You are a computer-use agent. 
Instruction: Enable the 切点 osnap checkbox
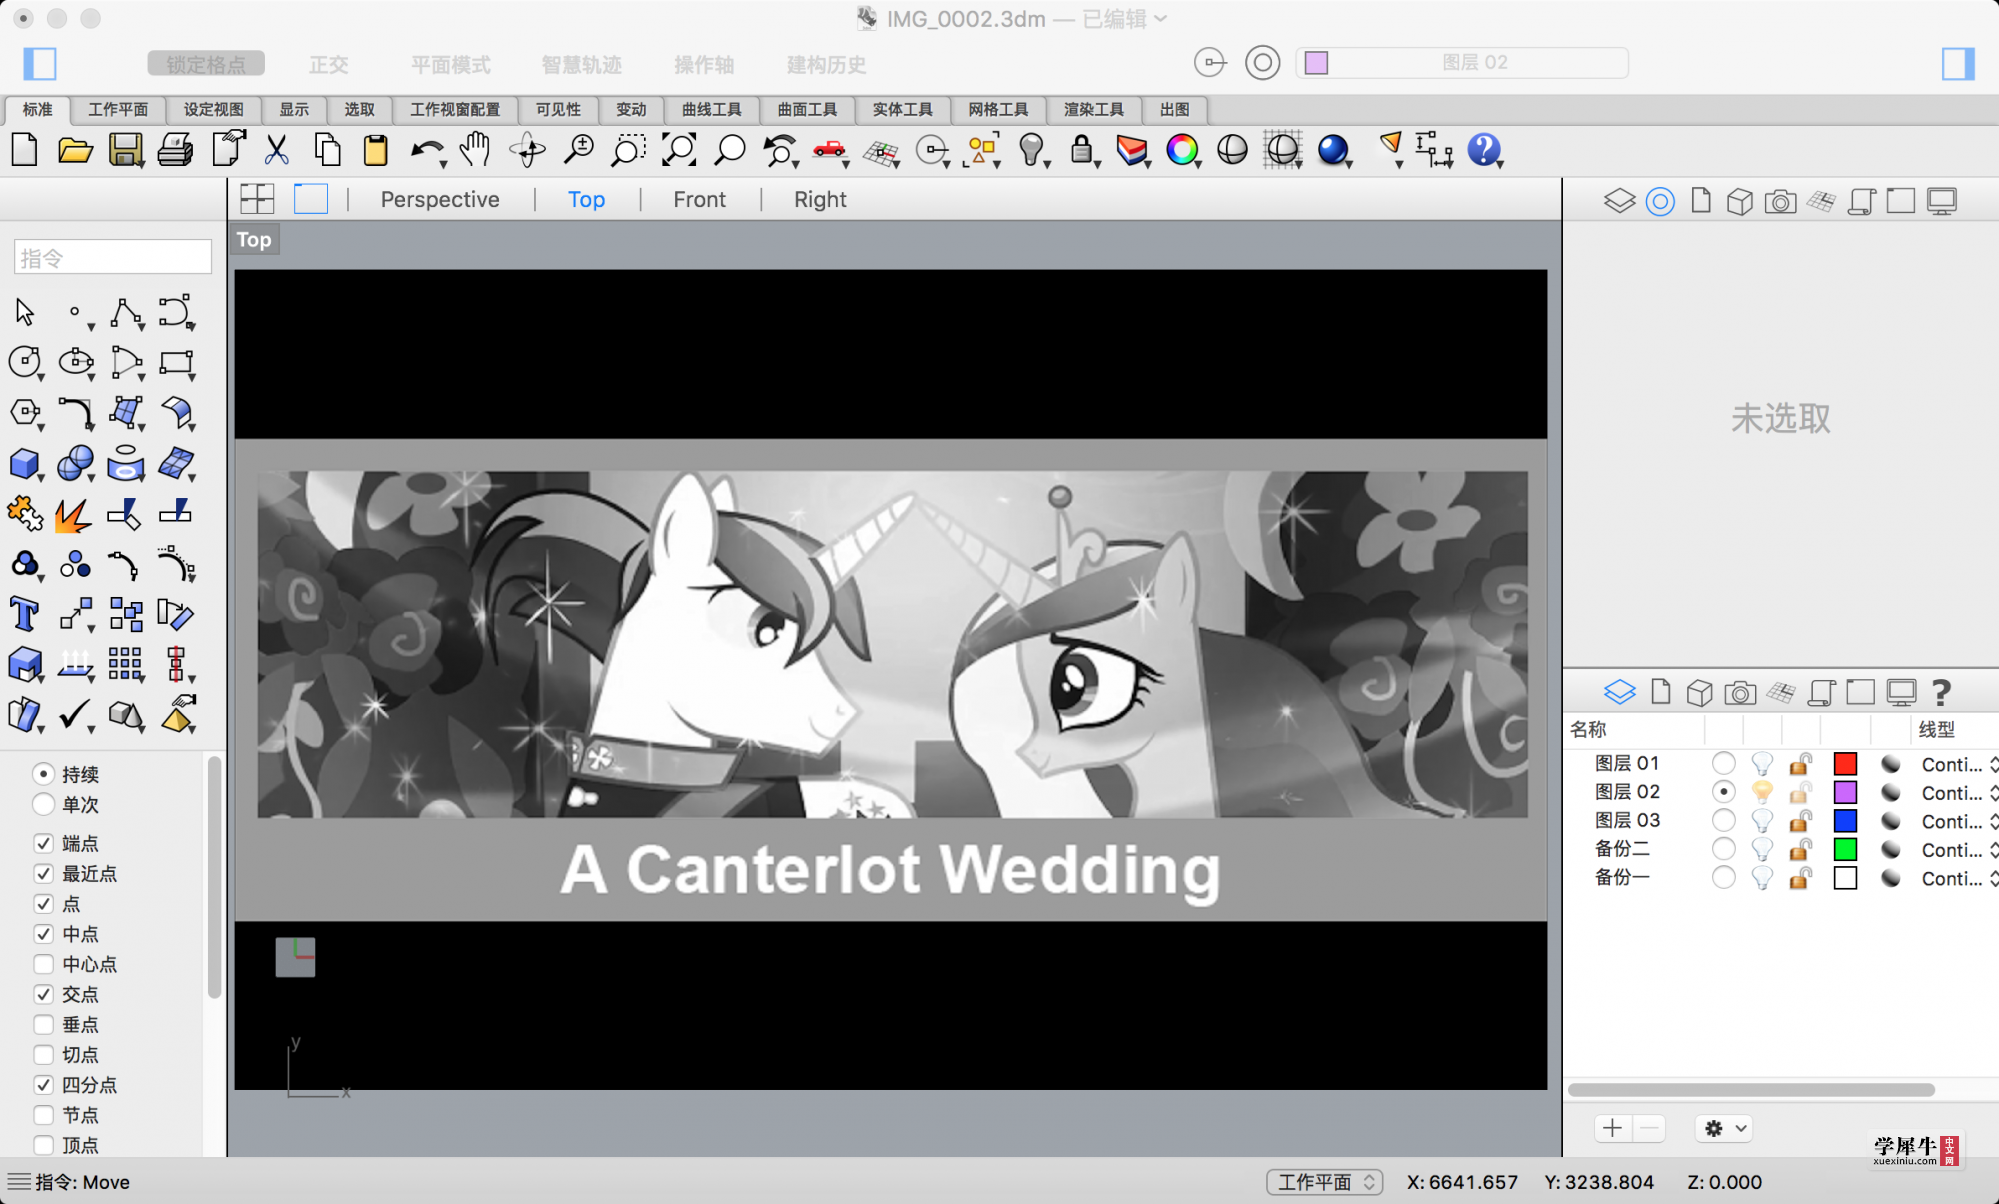pyautogui.click(x=43, y=1054)
